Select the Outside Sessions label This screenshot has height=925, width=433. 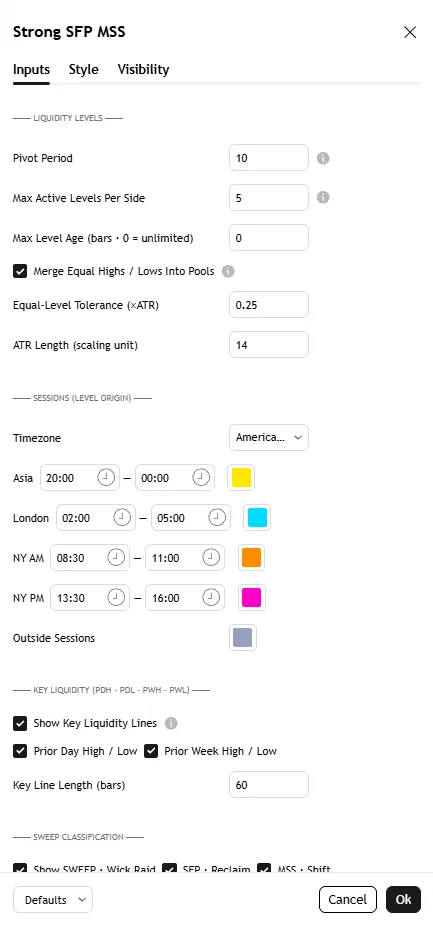[x=54, y=638]
